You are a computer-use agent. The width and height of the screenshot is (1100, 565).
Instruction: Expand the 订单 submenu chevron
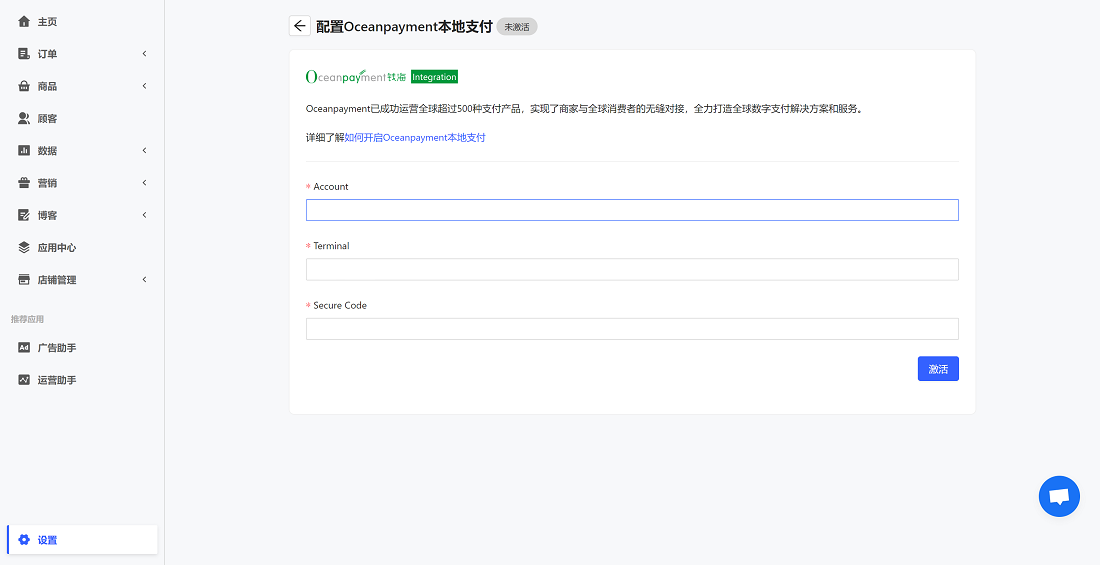pyautogui.click(x=144, y=54)
